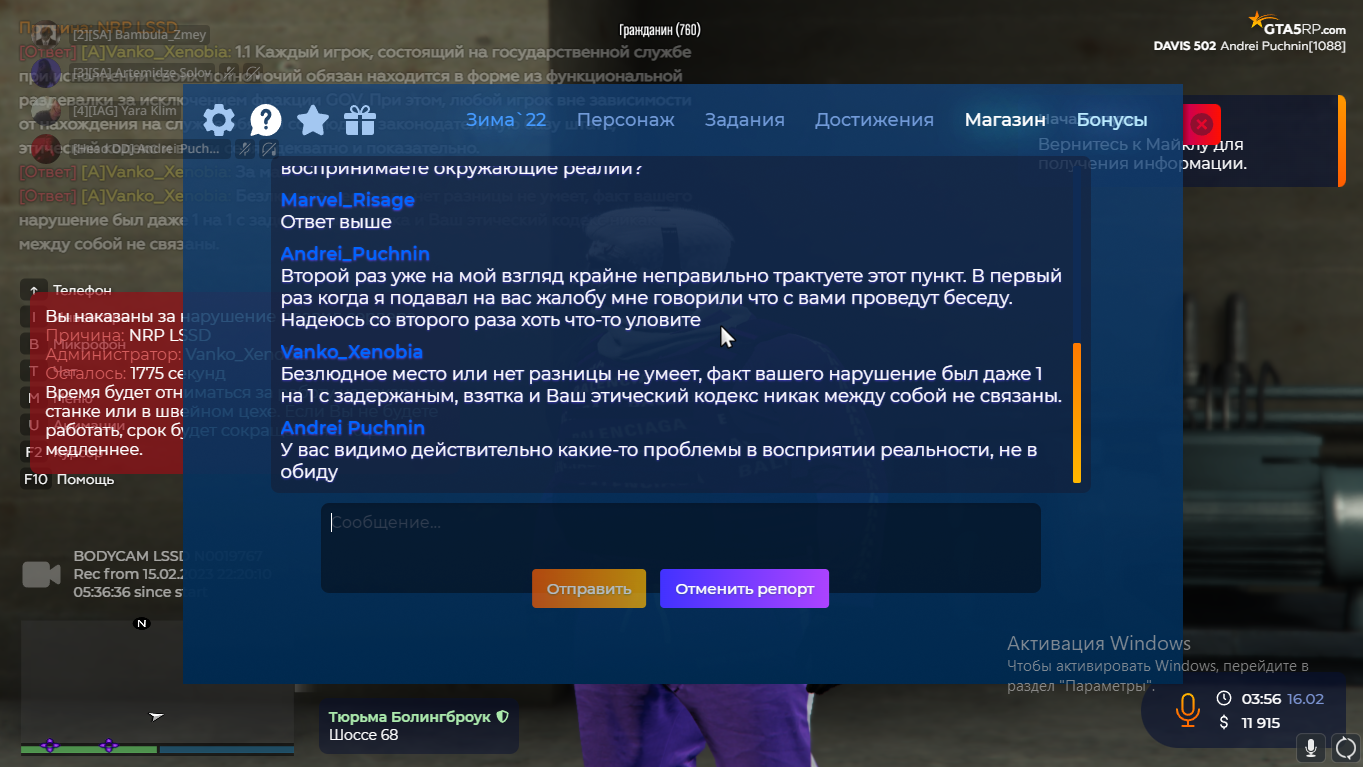Screen dimensions: 1363x767
Task: Toggle muted headphones icon next to Andrei Puch
Action: [268, 149]
